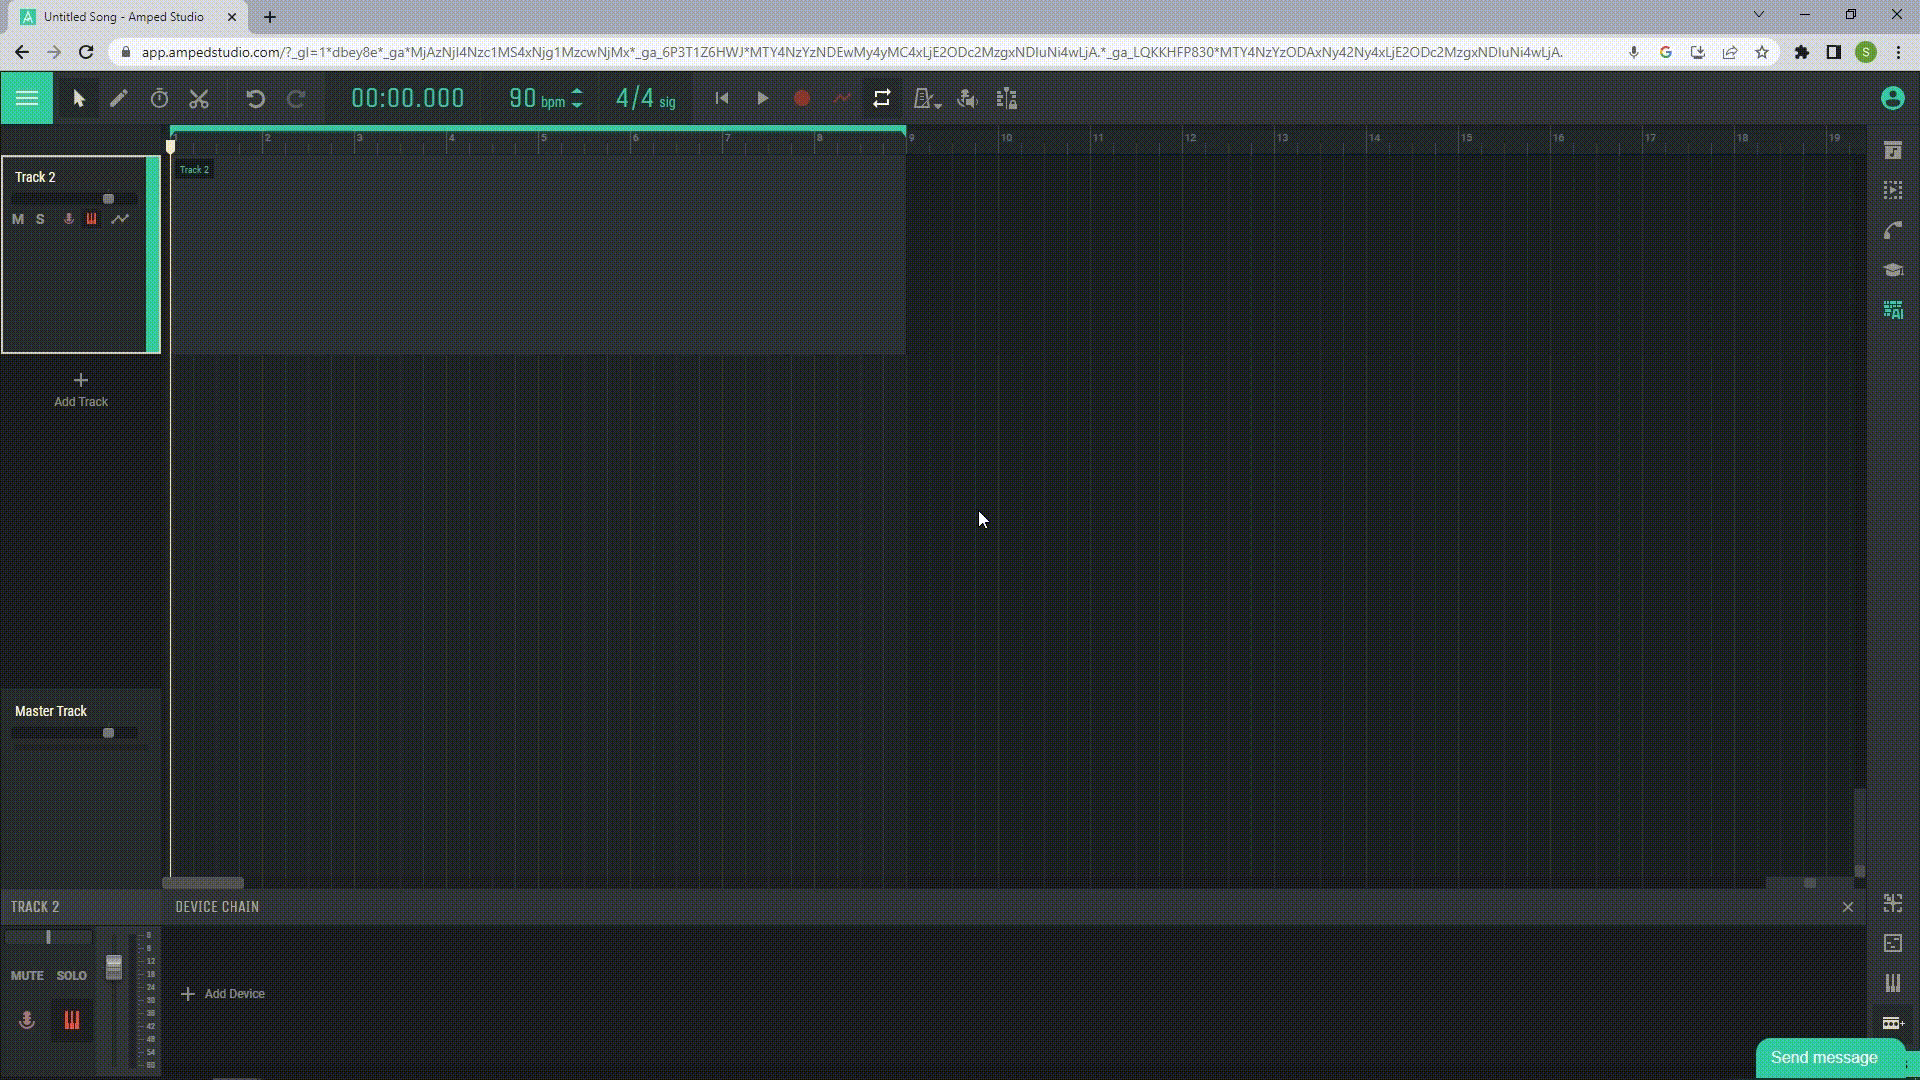Select the Pencil draw tool
Viewport: 1920px width, 1080px height.
[119, 98]
